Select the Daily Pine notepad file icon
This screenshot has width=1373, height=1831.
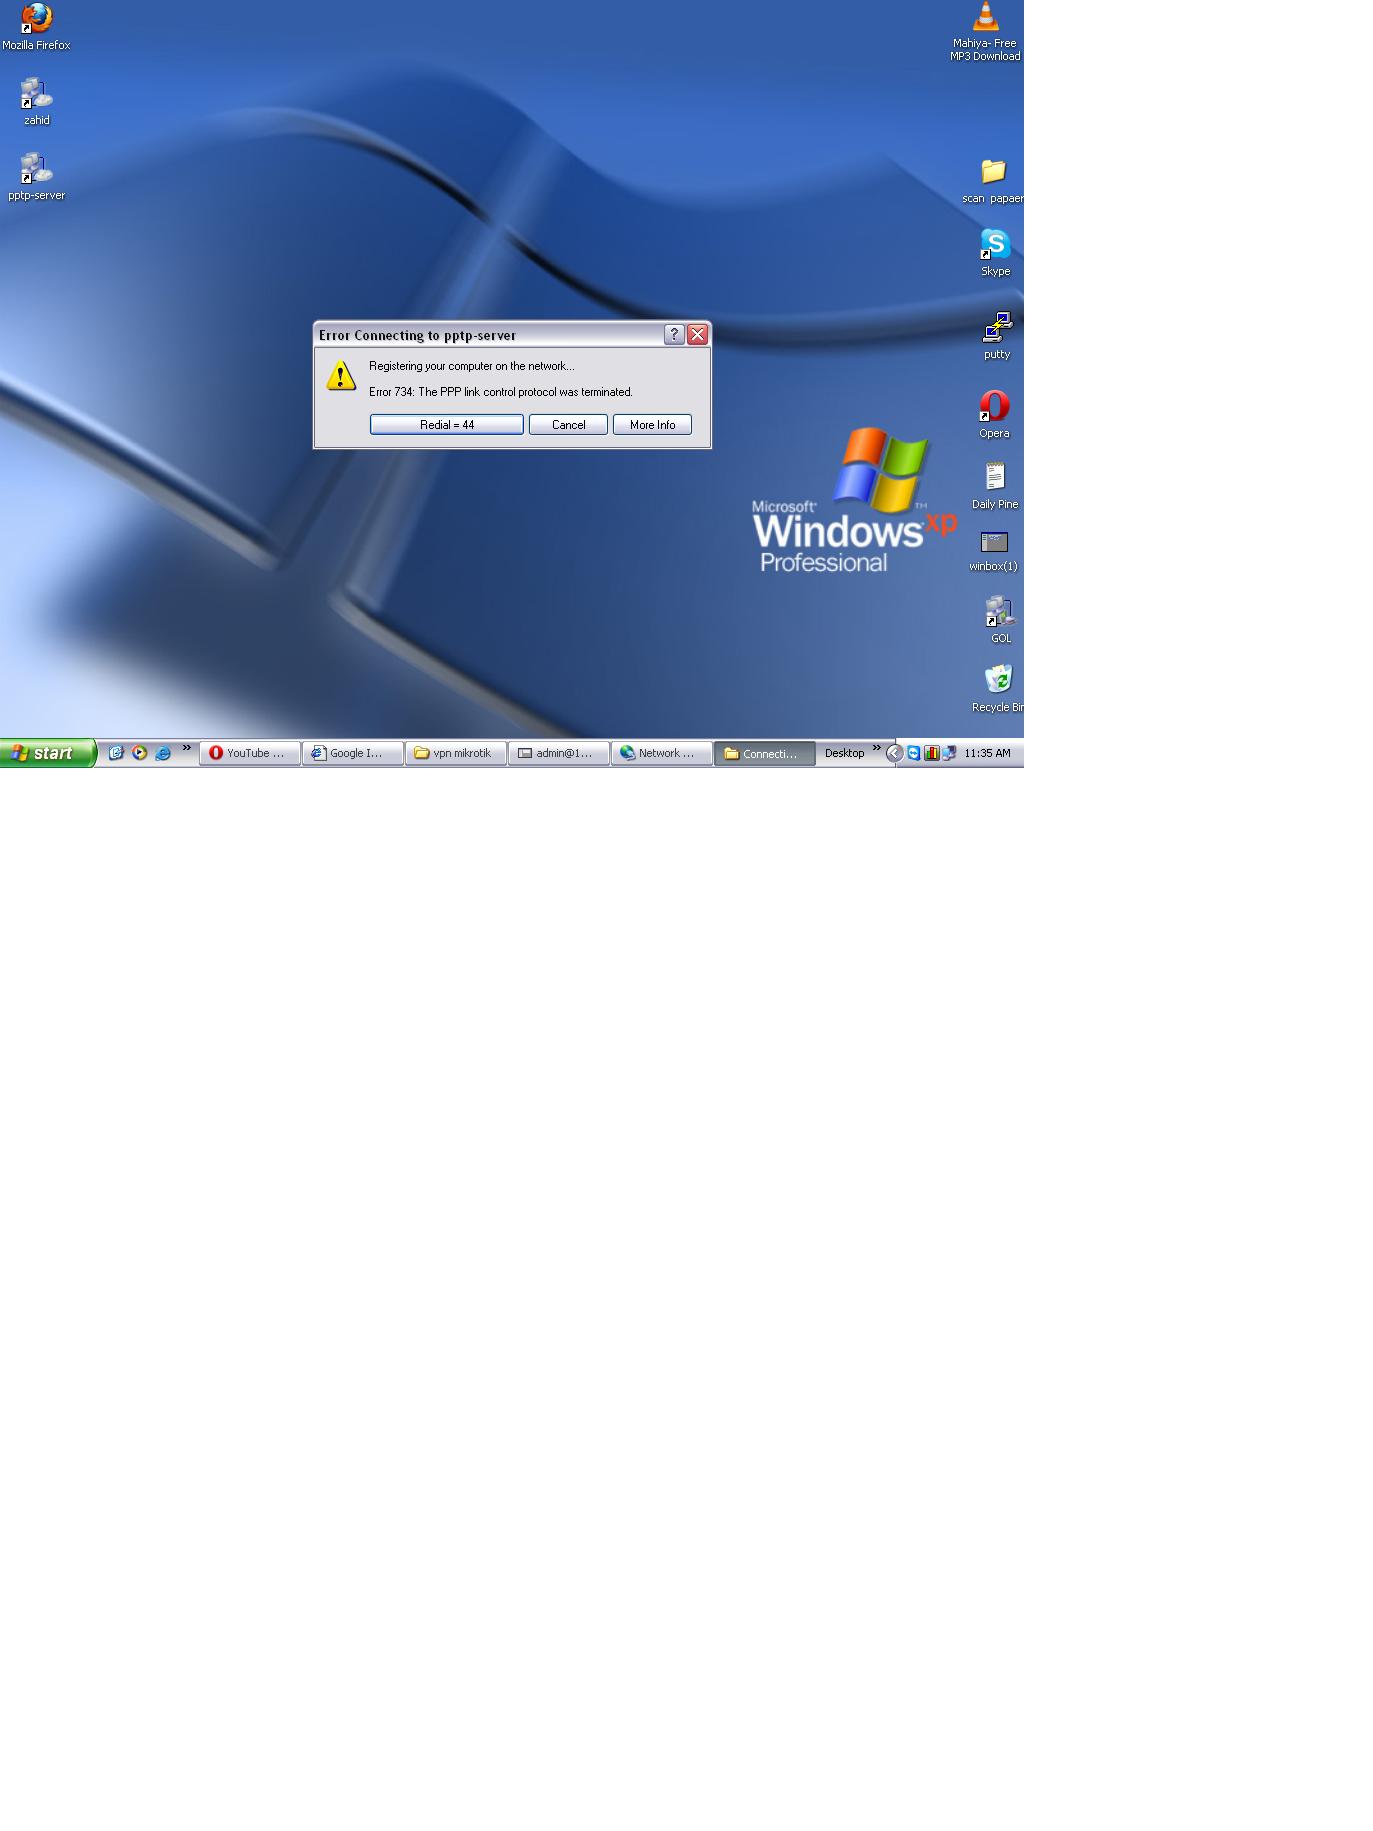point(995,486)
